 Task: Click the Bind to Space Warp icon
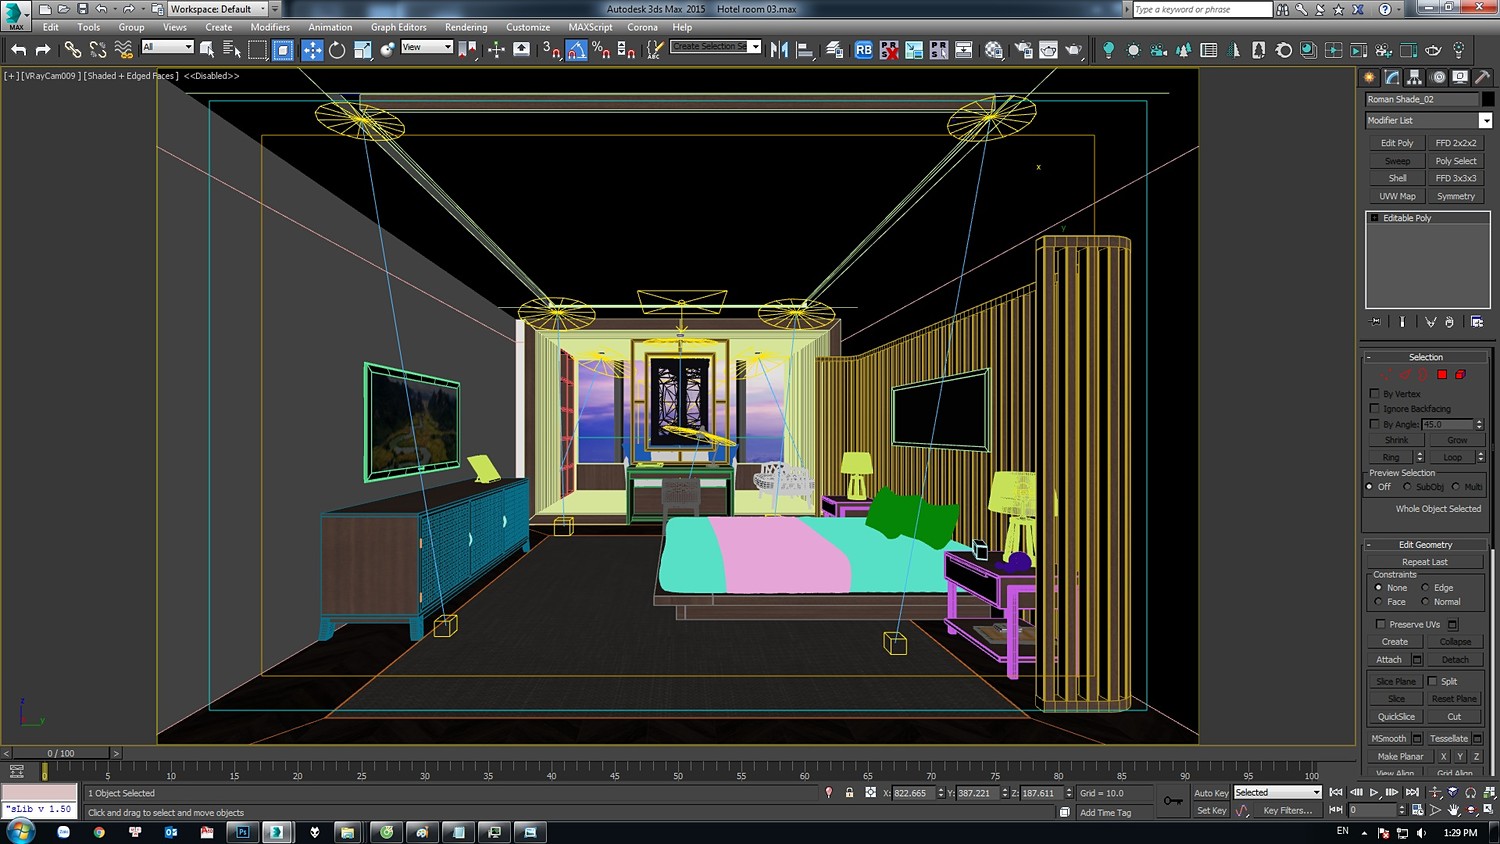pos(124,49)
